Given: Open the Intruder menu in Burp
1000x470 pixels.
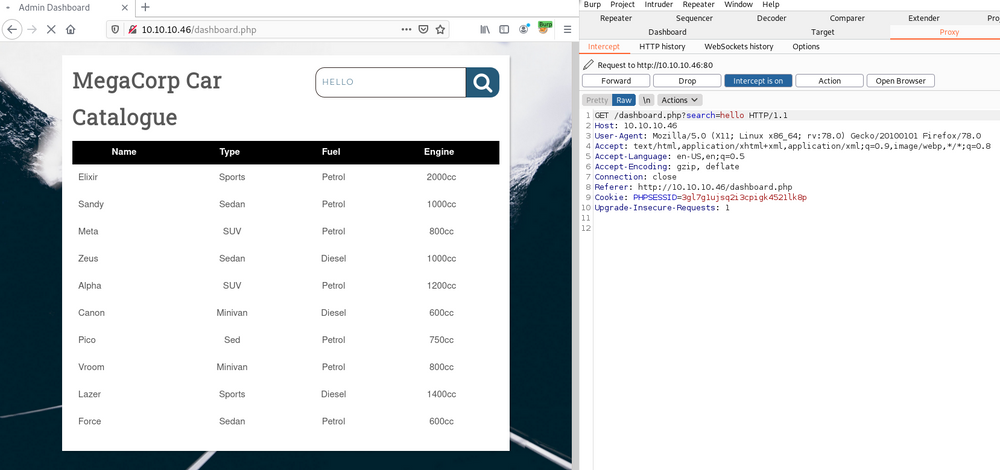Looking at the screenshot, I should (658, 5).
